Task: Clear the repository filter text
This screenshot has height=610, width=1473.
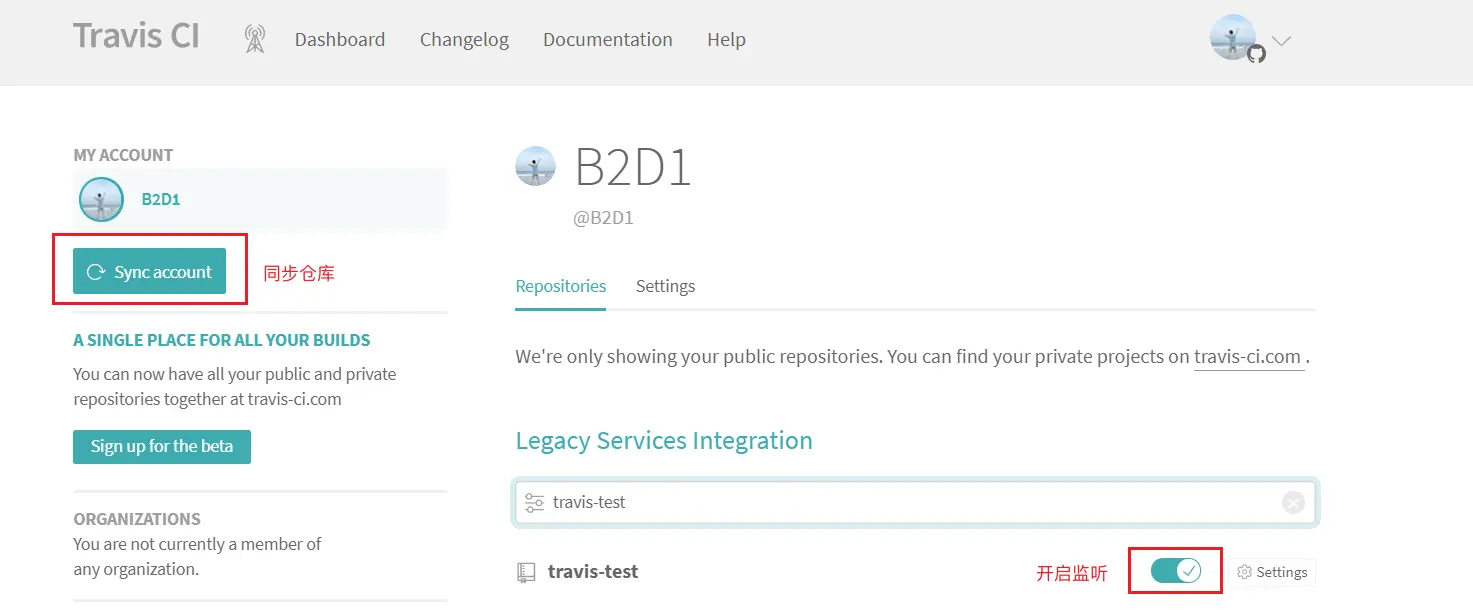Action: pyautogui.click(x=1293, y=503)
